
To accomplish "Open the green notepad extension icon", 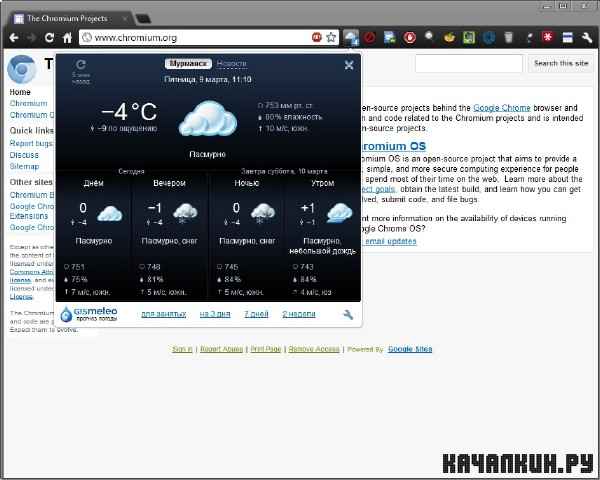I will coord(469,38).
